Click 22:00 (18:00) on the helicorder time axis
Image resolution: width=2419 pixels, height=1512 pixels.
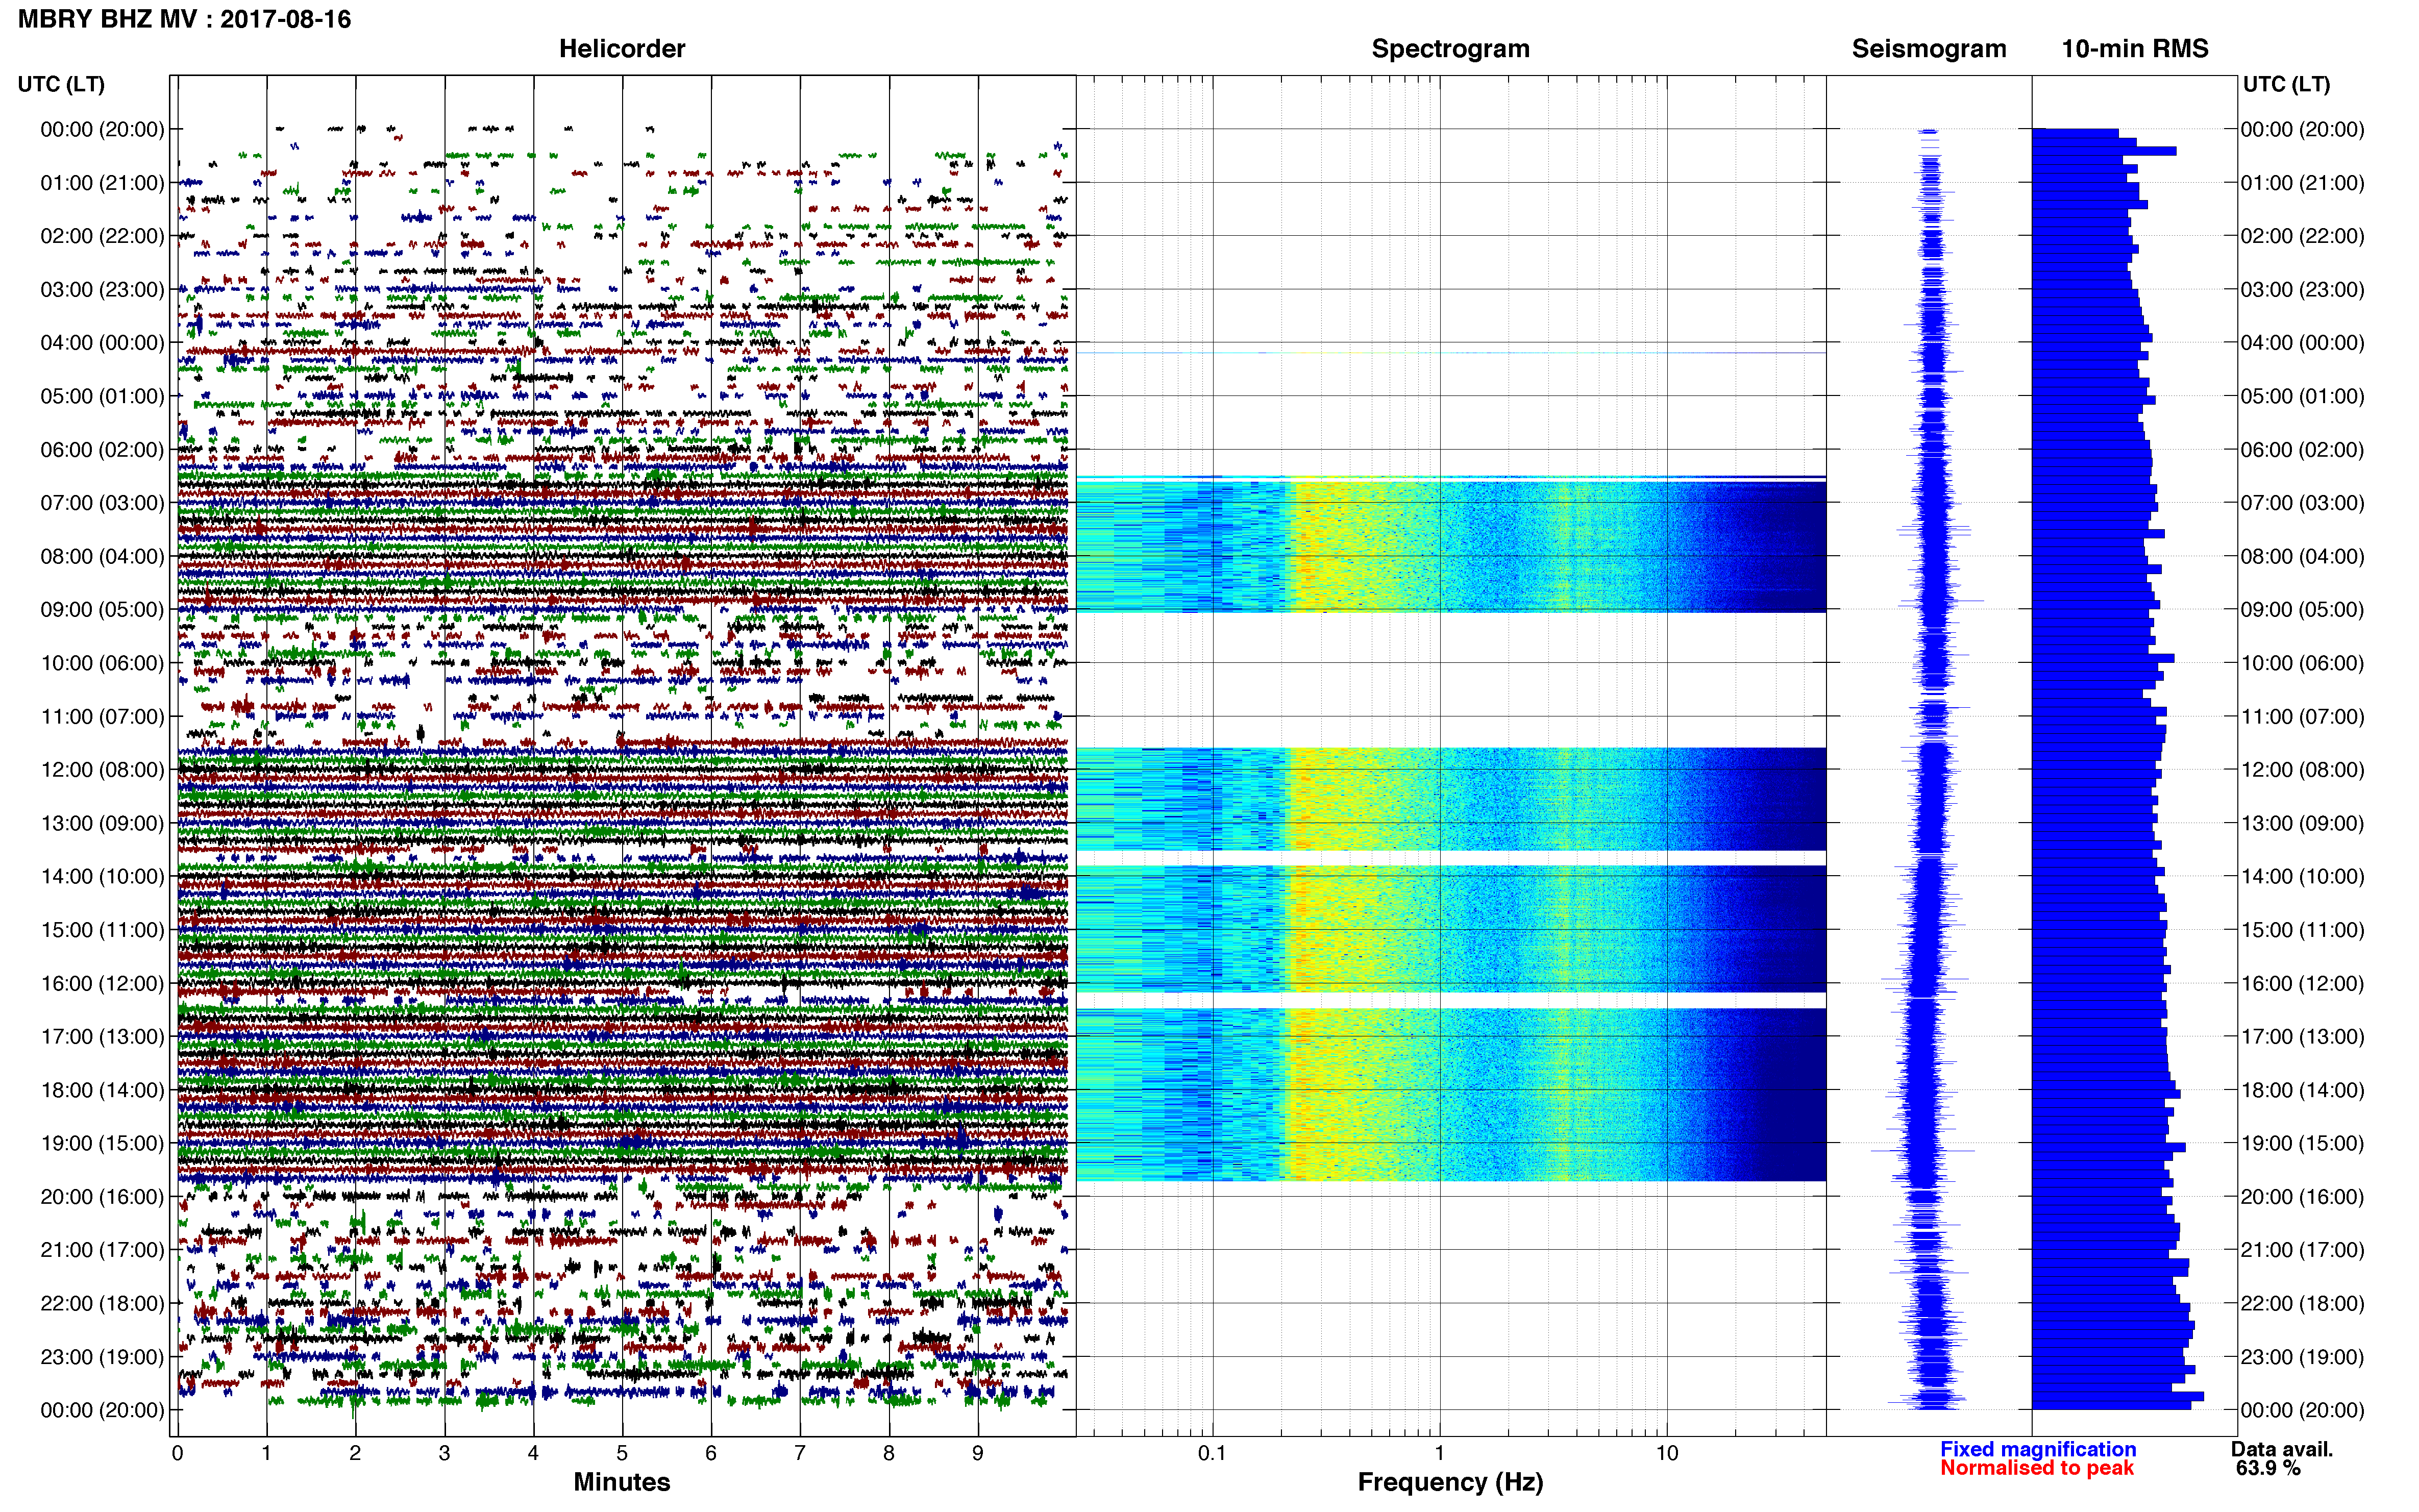[x=102, y=1304]
